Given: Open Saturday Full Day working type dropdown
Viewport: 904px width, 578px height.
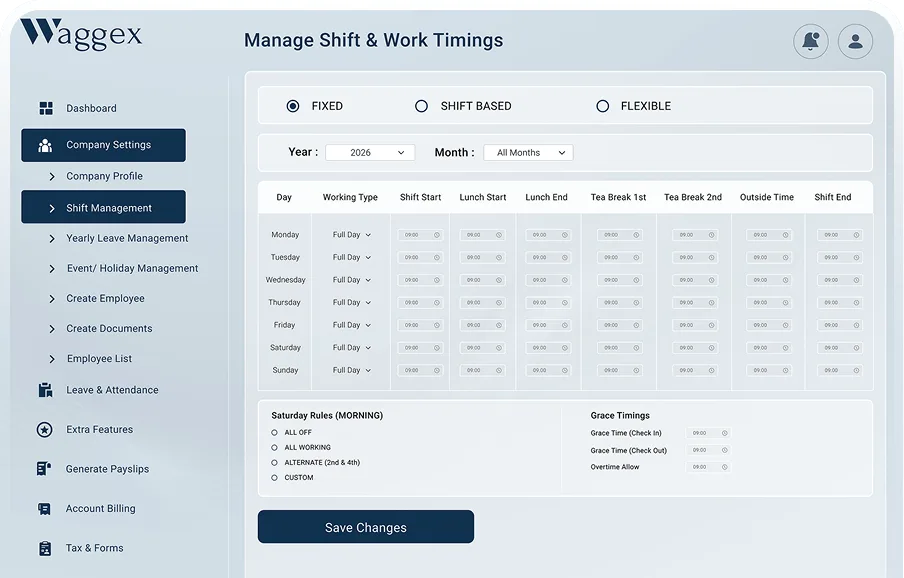Looking at the screenshot, I should [352, 347].
